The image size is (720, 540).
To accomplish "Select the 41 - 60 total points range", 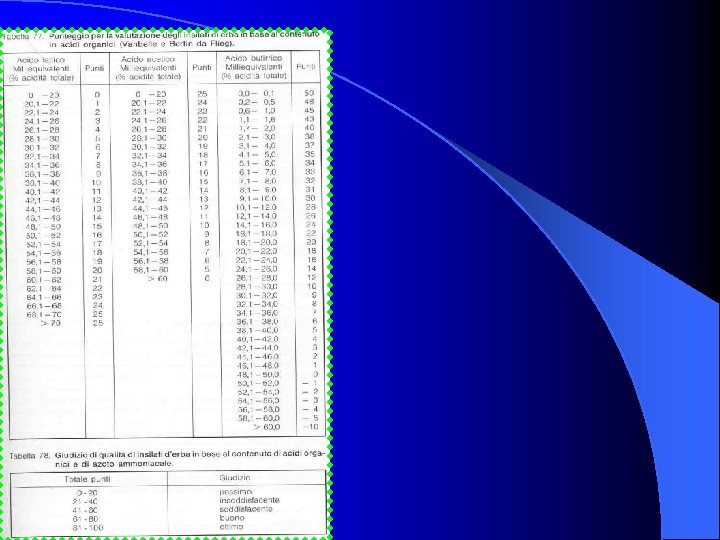I will coord(85,510).
